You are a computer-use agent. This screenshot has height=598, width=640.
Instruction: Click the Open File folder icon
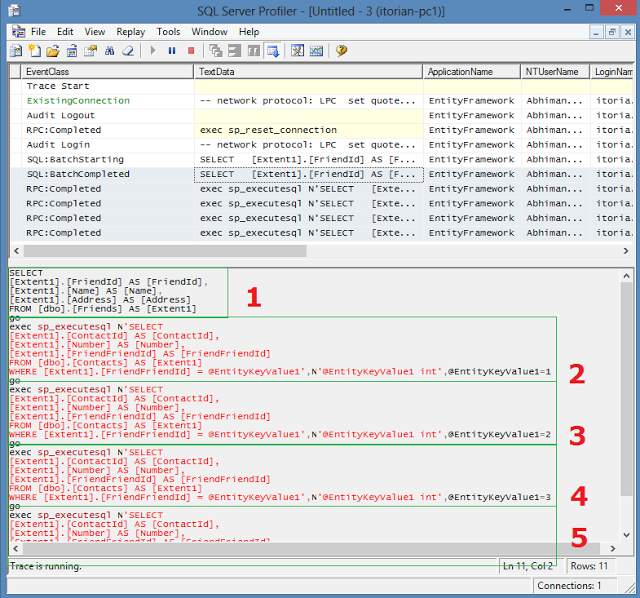coord(53,50)
